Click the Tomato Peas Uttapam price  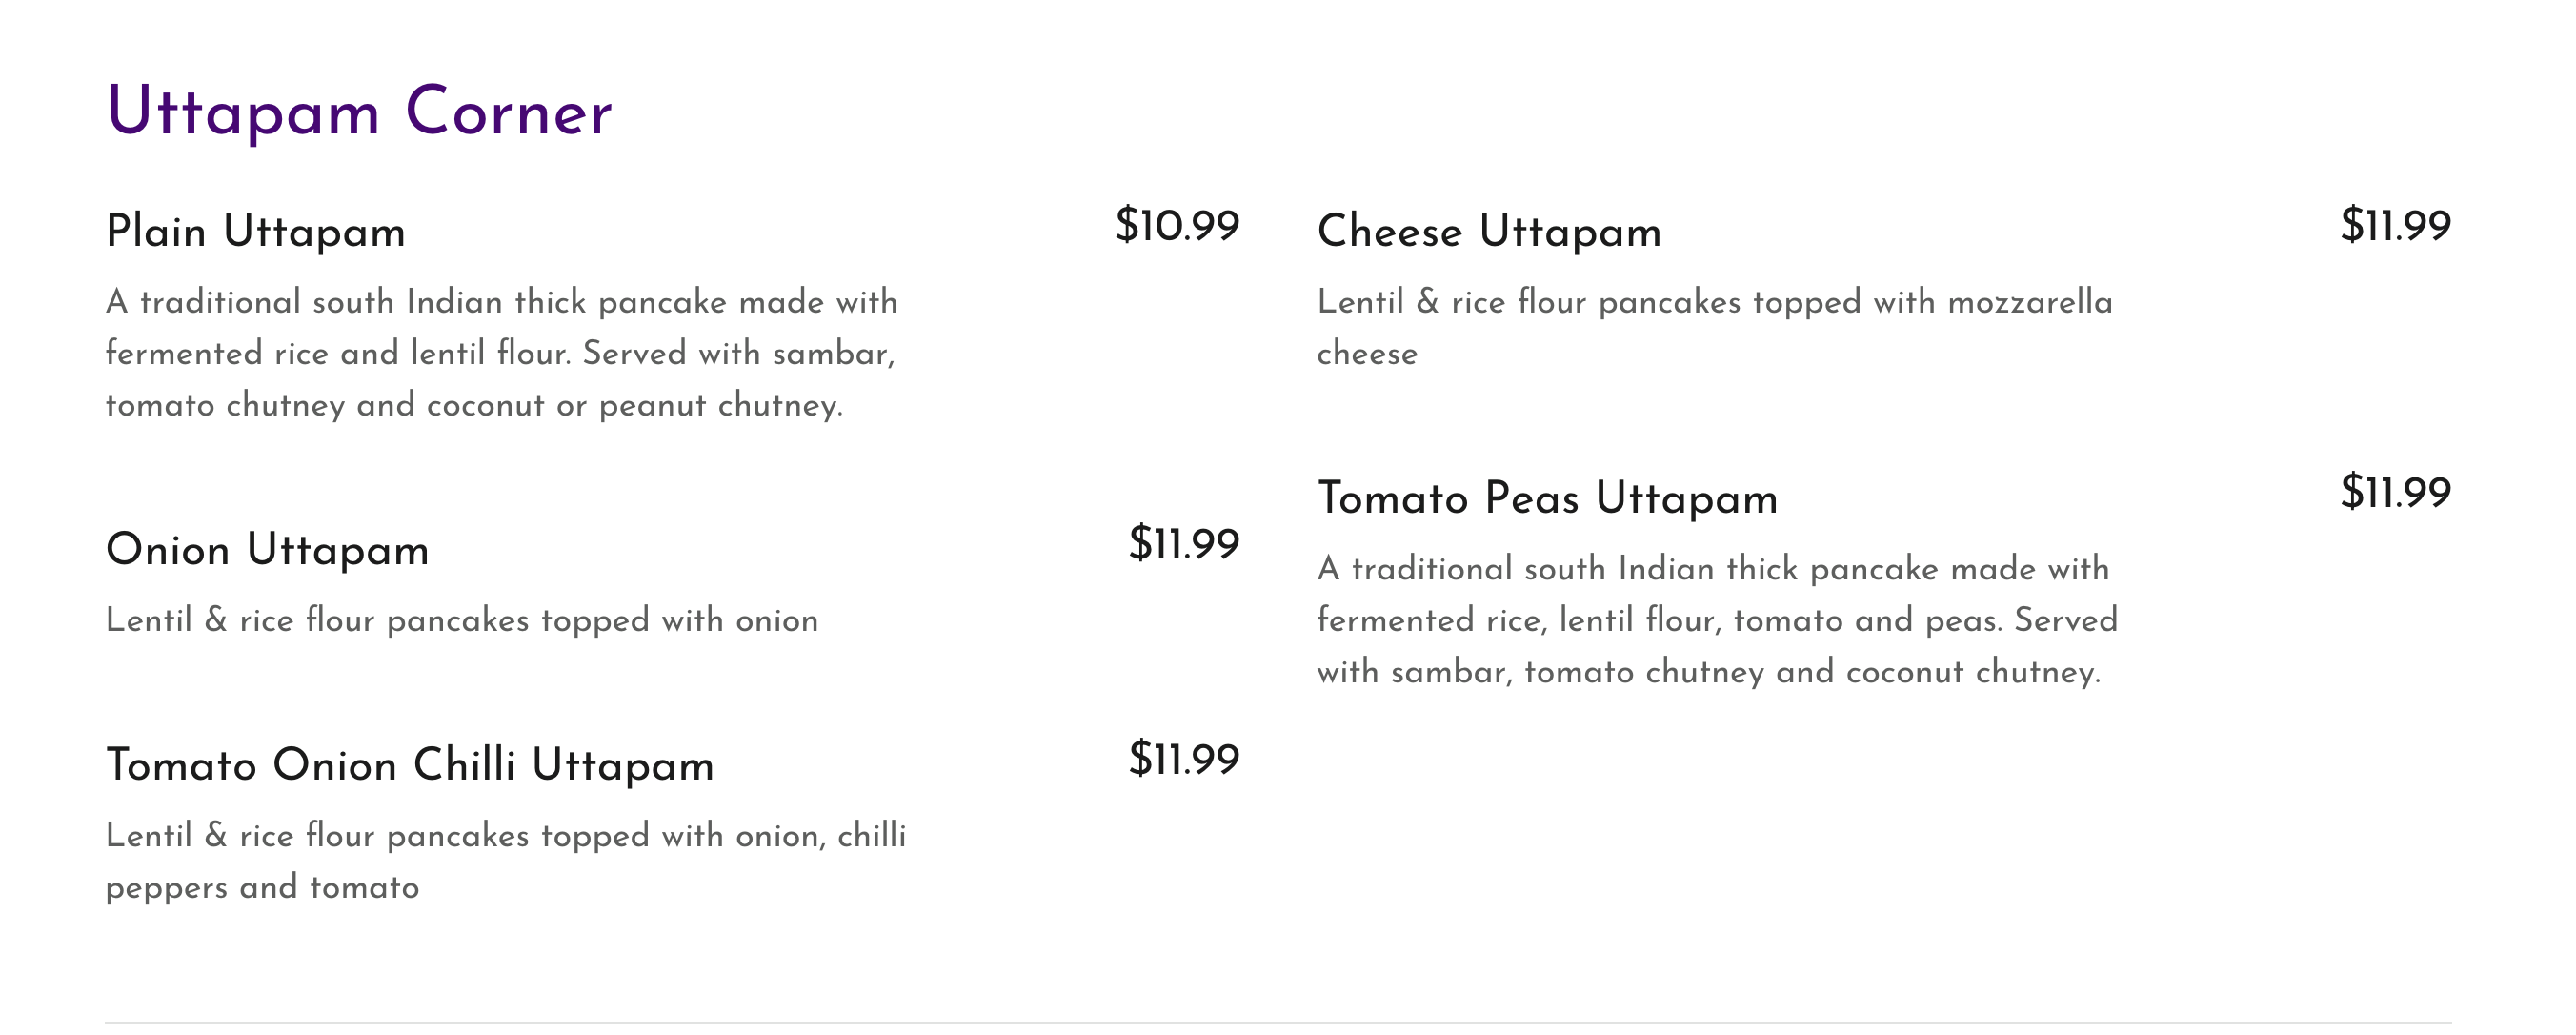[2395, 493]
